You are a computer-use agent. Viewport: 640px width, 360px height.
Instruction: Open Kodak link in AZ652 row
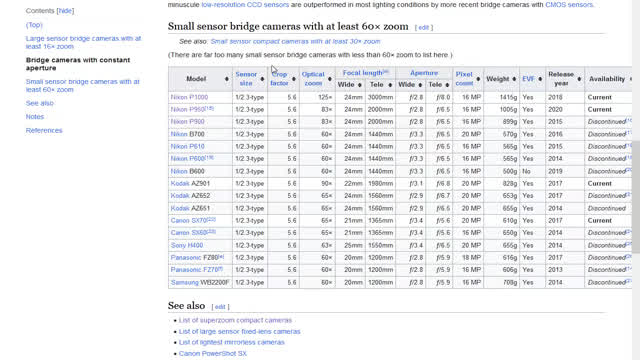[x=180, y=196]
